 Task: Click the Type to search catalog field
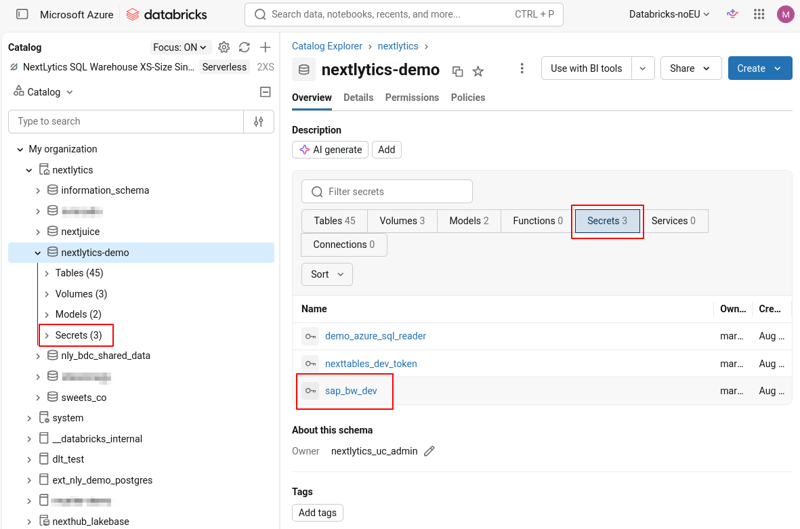coord(126,121)
